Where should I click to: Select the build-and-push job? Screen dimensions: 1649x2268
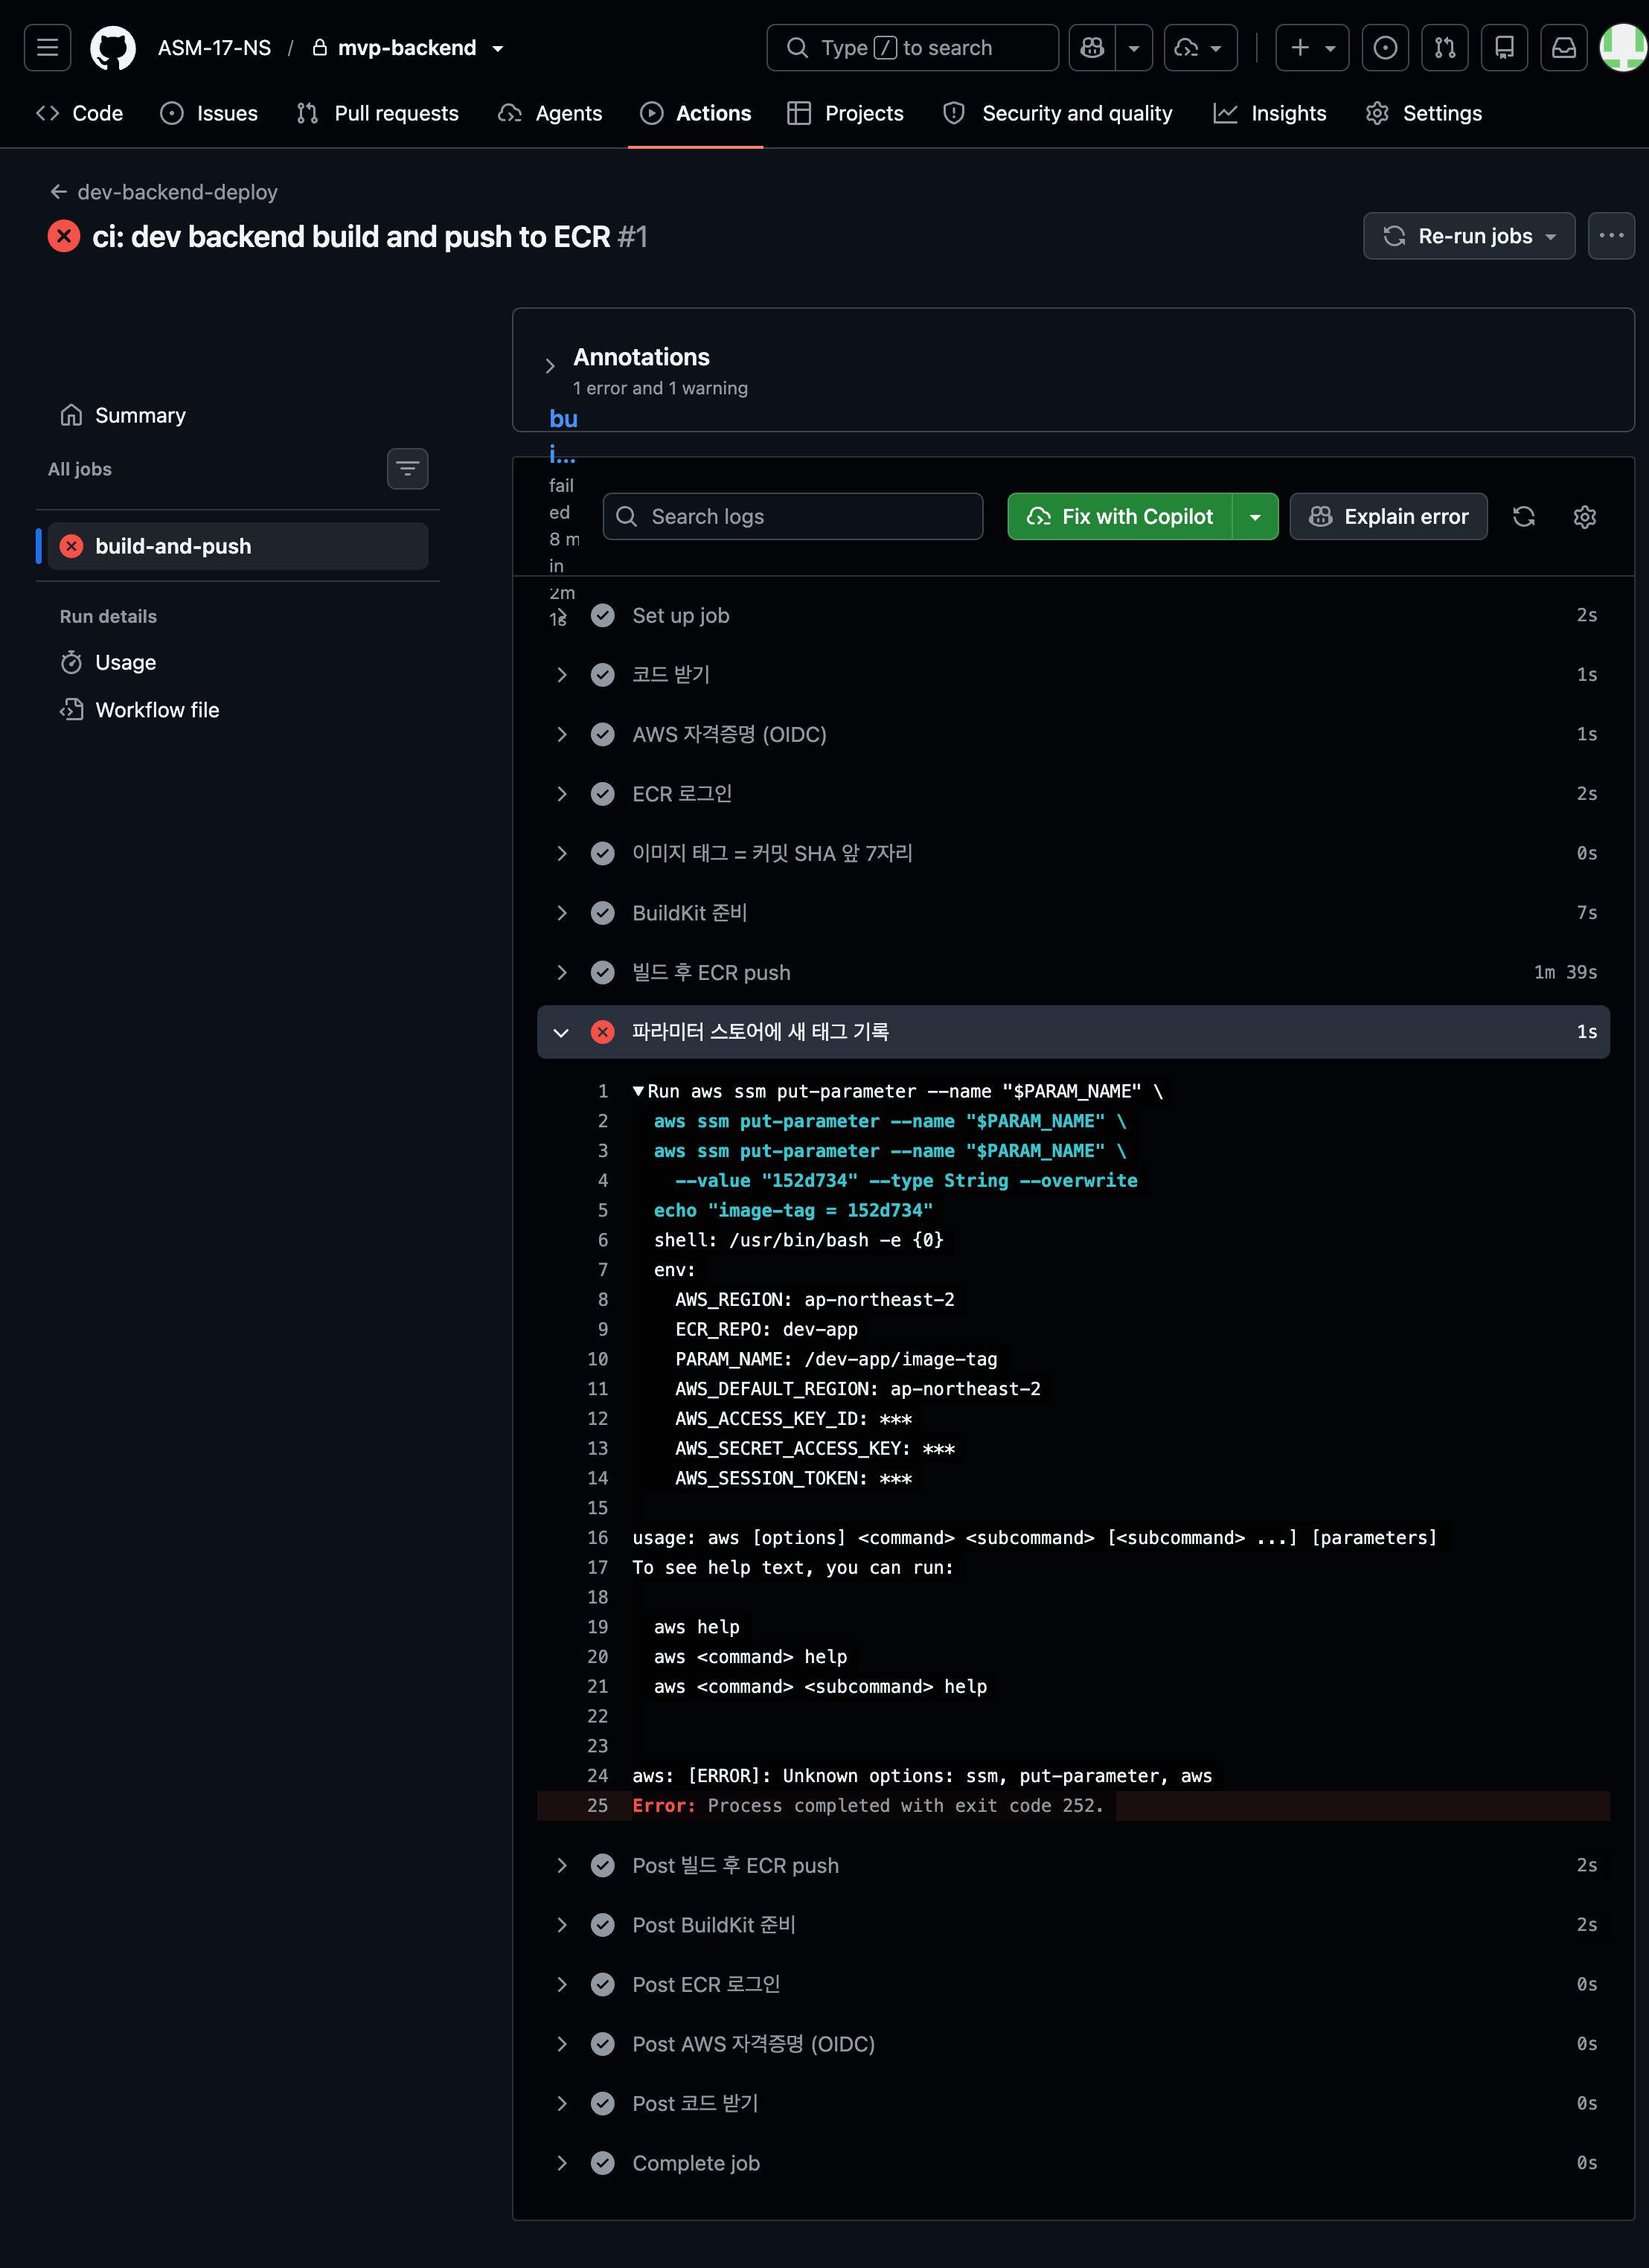tap(238, 546)
